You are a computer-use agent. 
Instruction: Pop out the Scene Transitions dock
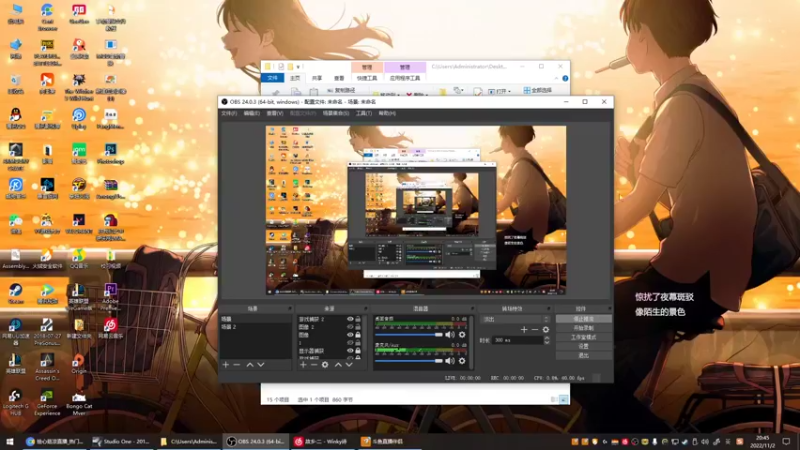548,309
